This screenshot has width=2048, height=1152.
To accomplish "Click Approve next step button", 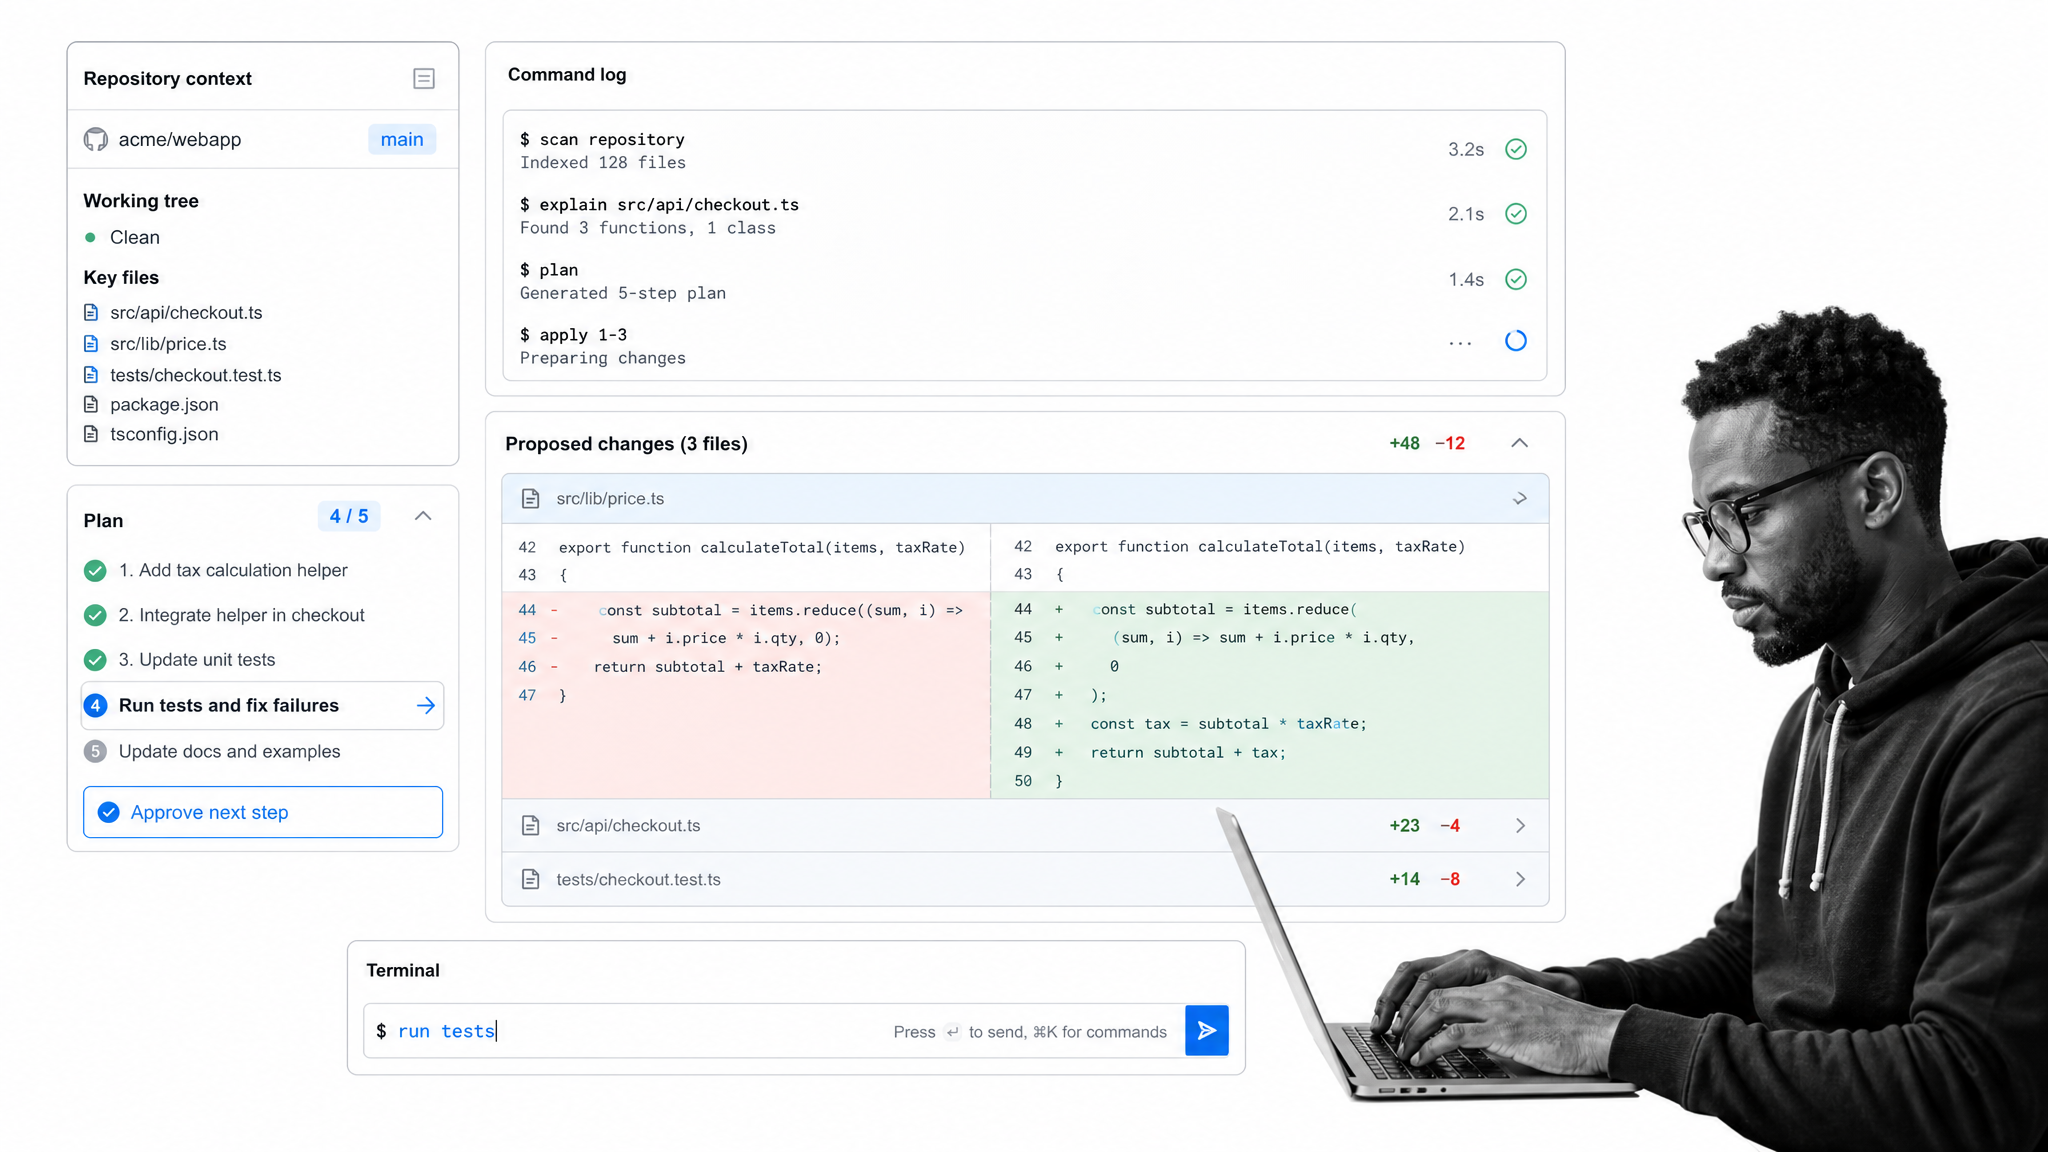I will (263, 812).
